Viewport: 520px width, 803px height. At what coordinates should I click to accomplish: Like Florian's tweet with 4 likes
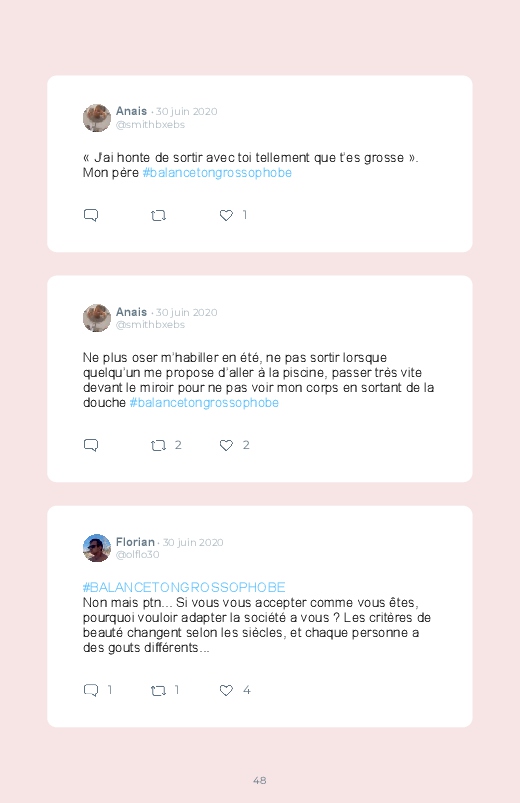226,690
